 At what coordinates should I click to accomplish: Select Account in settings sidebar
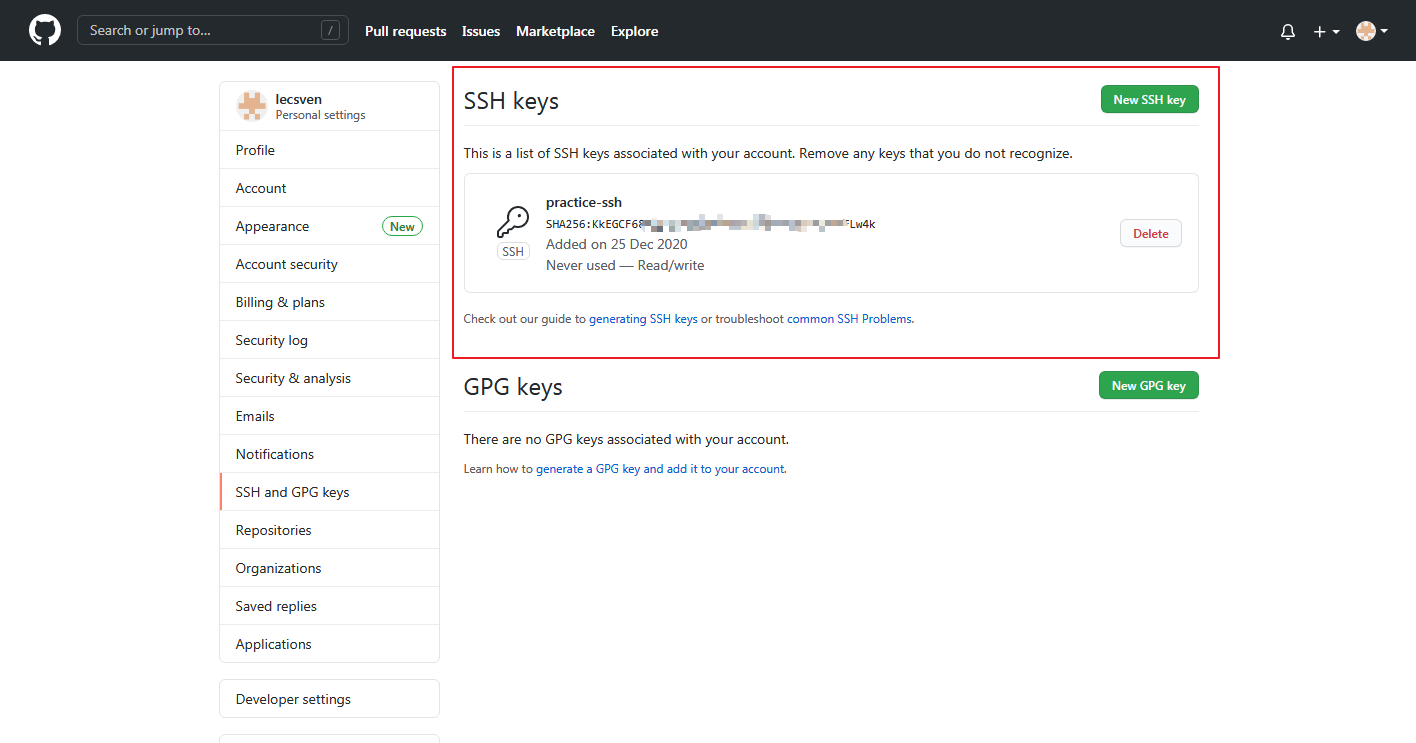[x=329, y=188]
